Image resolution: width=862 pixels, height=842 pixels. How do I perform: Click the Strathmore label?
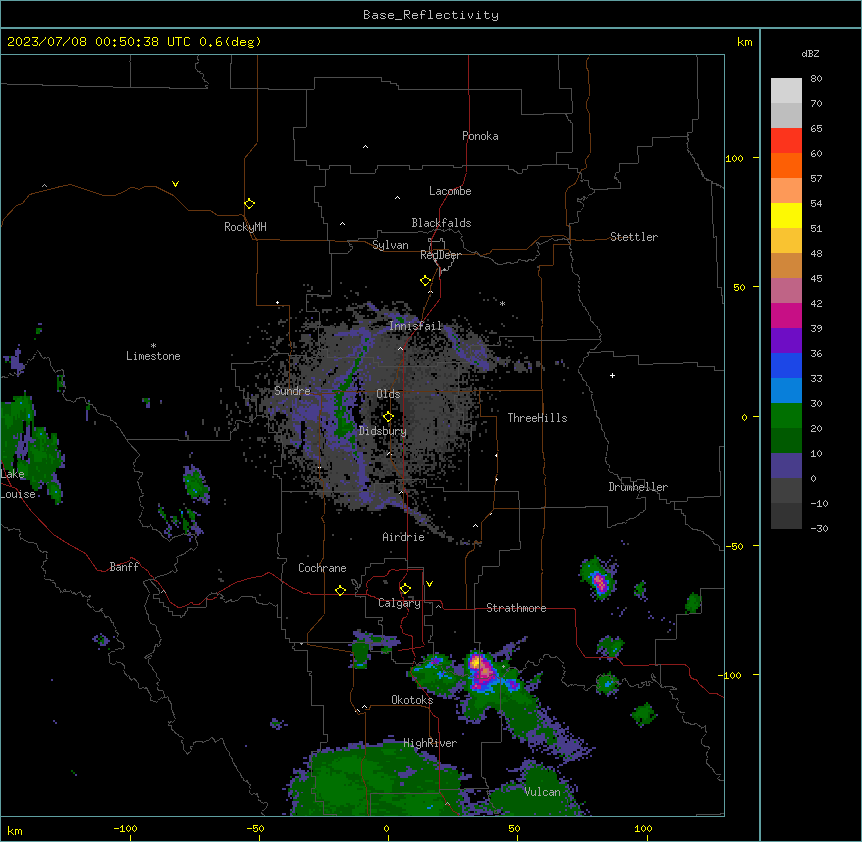[x=516, y=608]
